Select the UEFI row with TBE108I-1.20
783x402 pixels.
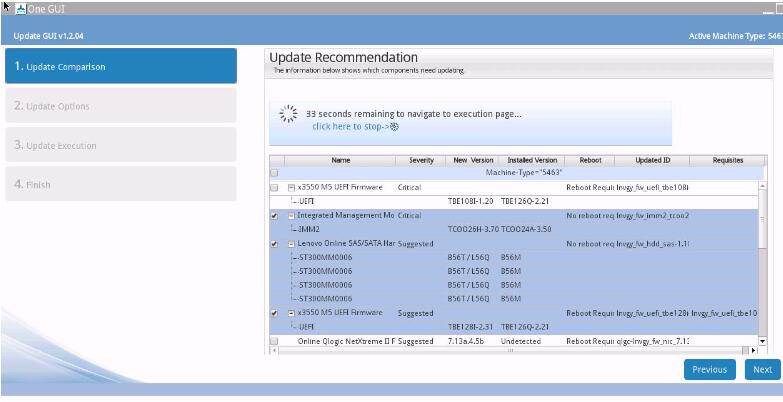coord(513,202)
